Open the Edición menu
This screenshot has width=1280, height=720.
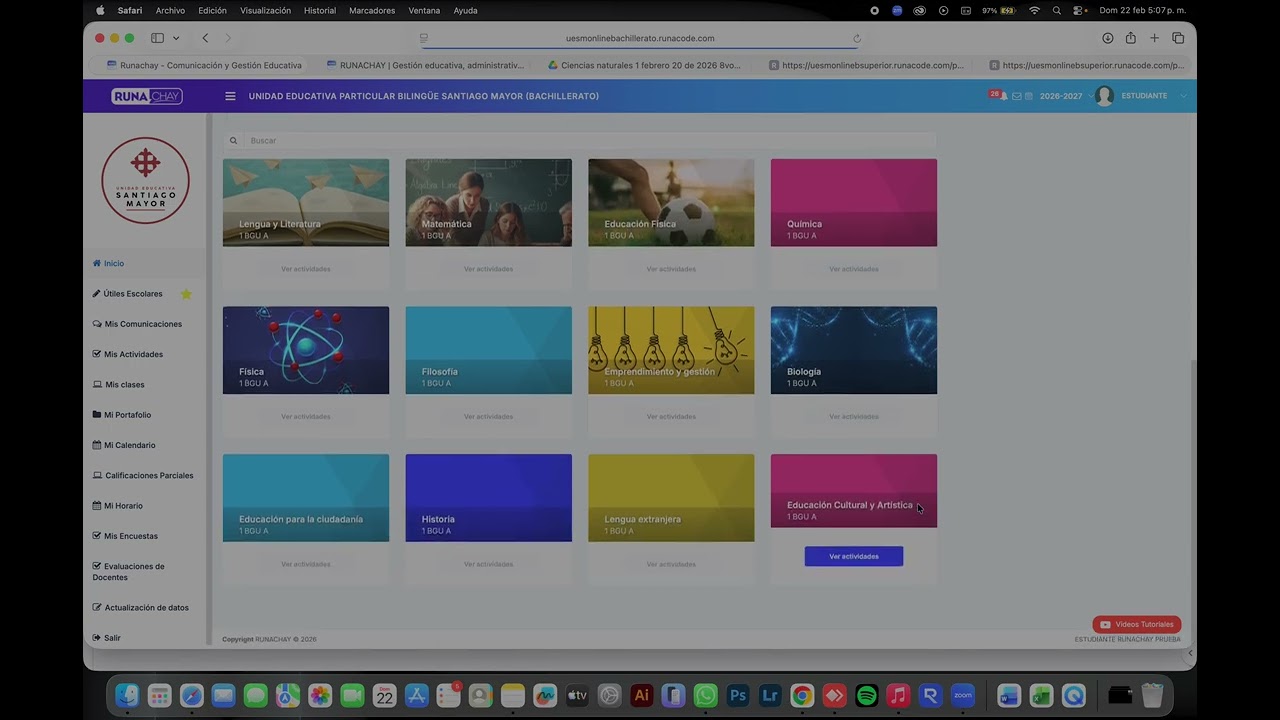[212, 10]
